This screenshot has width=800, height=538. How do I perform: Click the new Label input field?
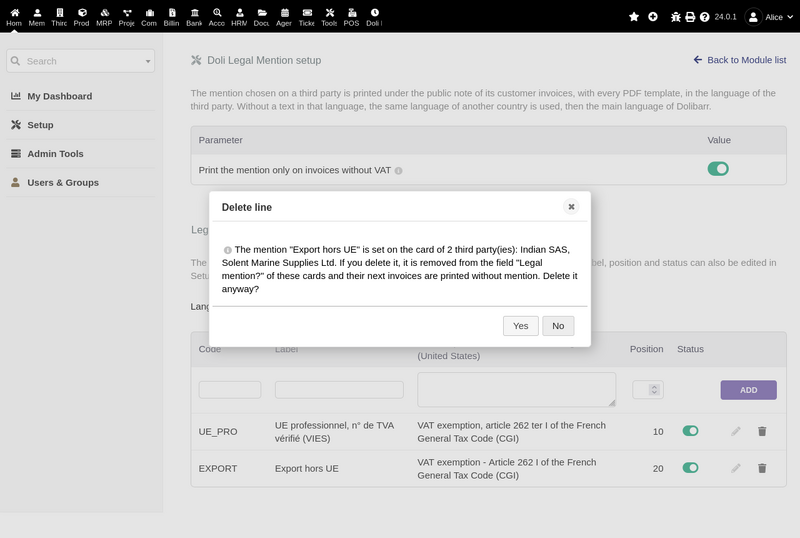[339, 390]
